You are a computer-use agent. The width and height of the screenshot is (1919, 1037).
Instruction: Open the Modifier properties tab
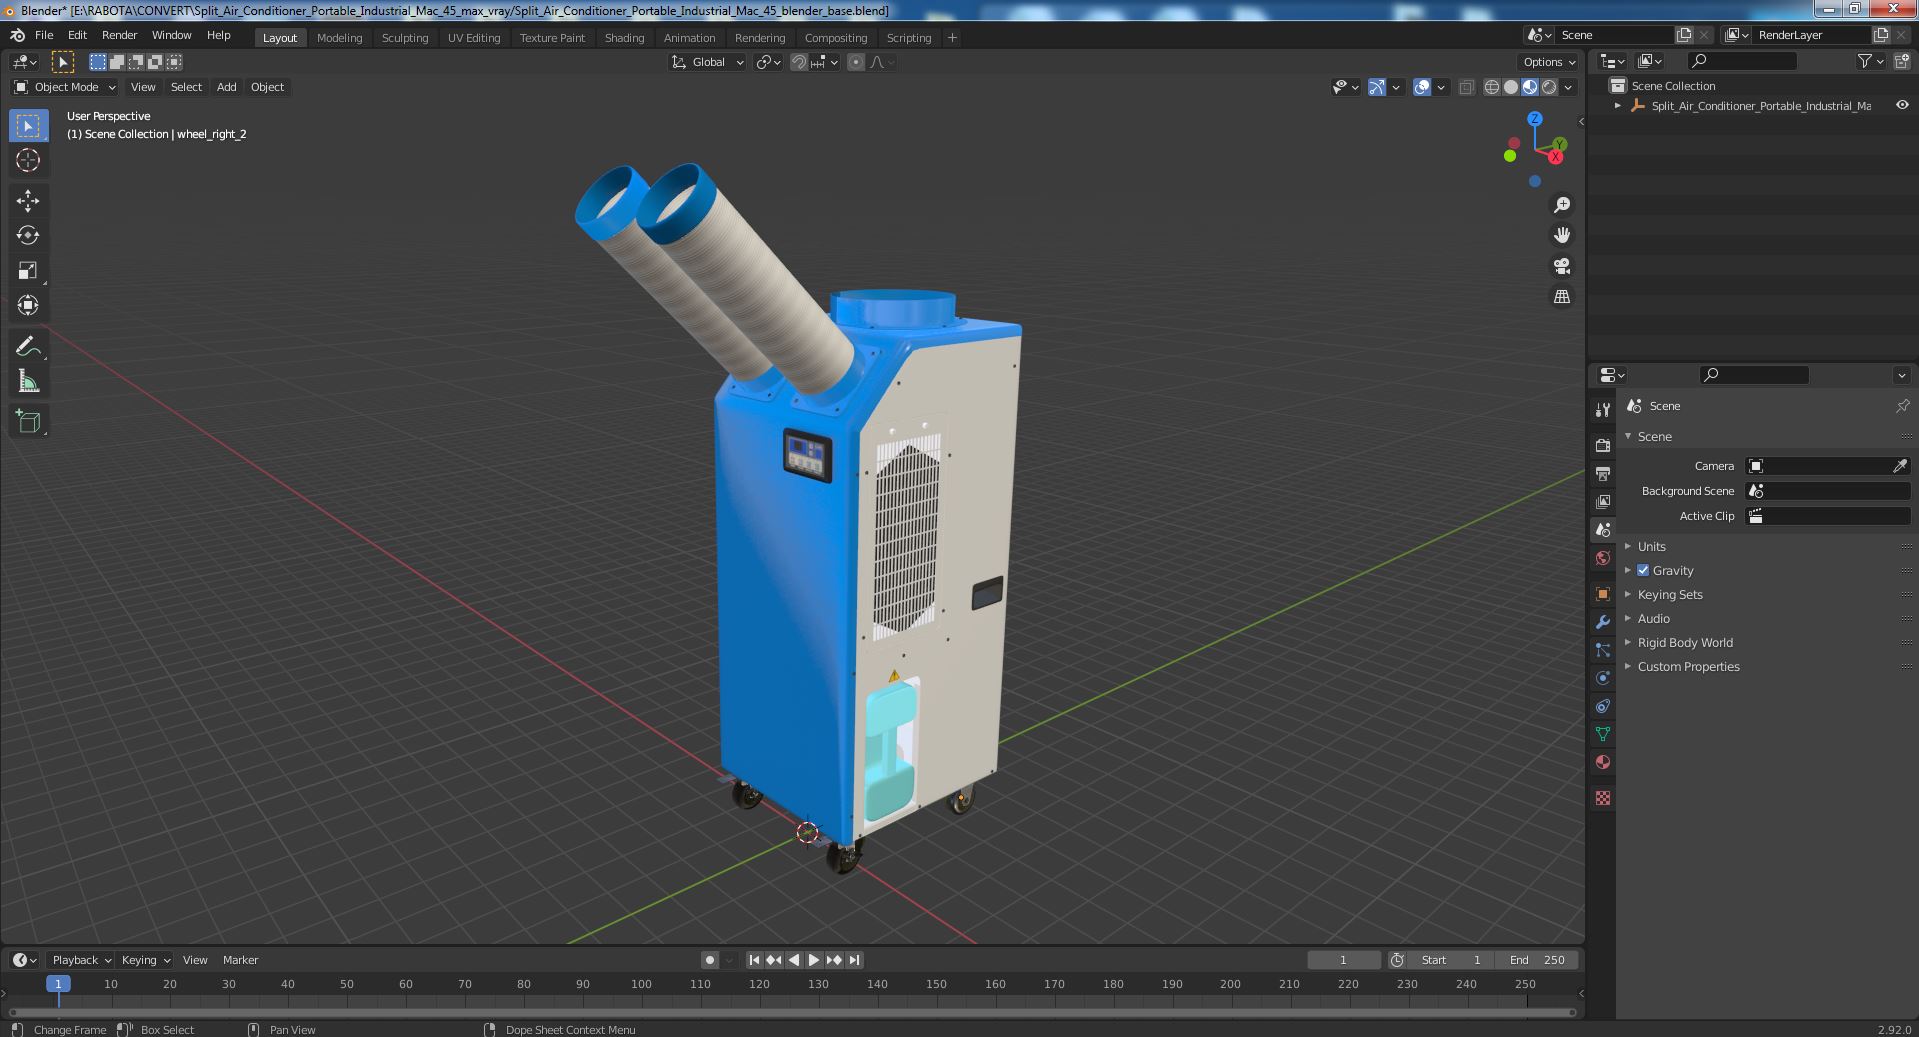(x=1603, y=622)
